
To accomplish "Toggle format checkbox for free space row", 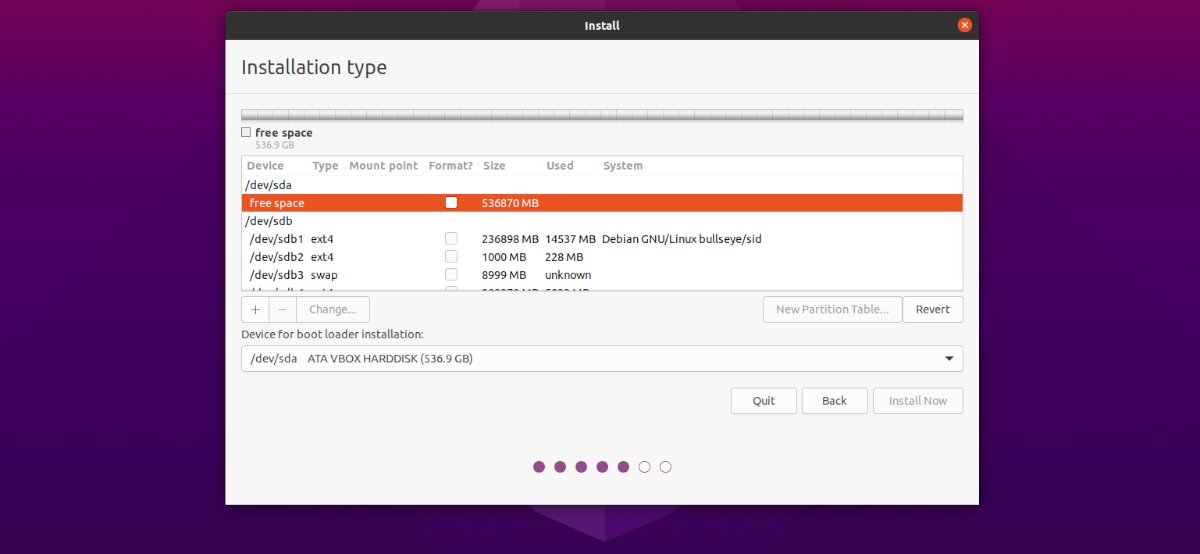I will pos(451,203).
